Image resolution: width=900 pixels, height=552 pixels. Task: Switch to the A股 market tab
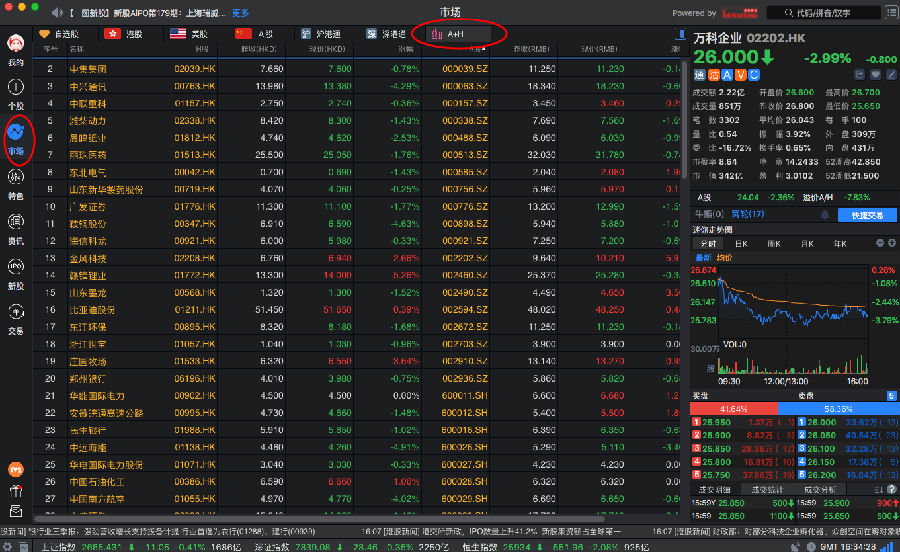click(x=254, y=34)
